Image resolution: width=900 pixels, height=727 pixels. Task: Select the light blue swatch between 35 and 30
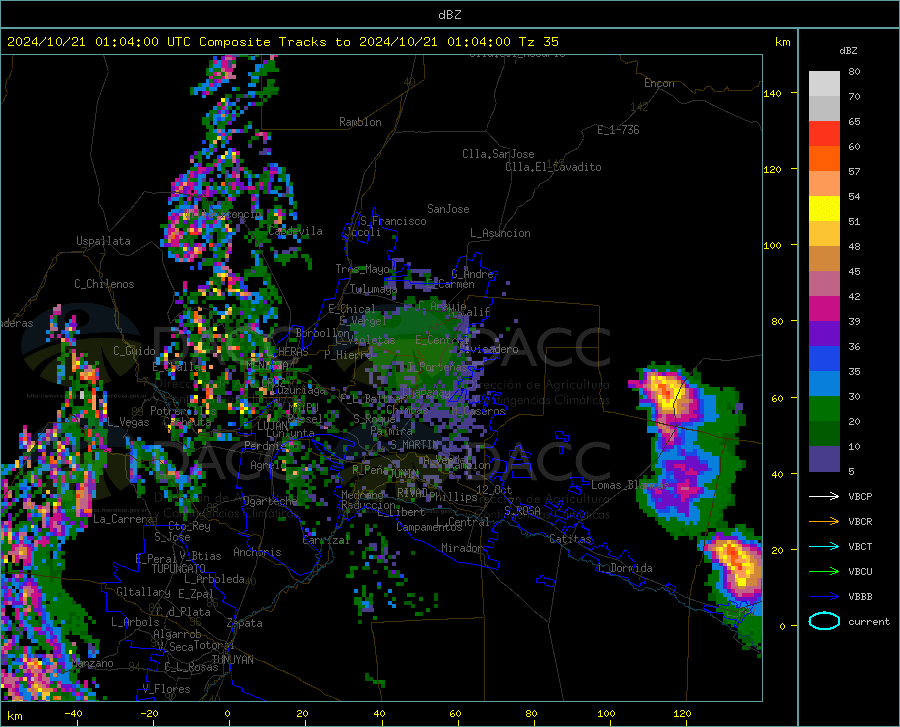[824, 384]
